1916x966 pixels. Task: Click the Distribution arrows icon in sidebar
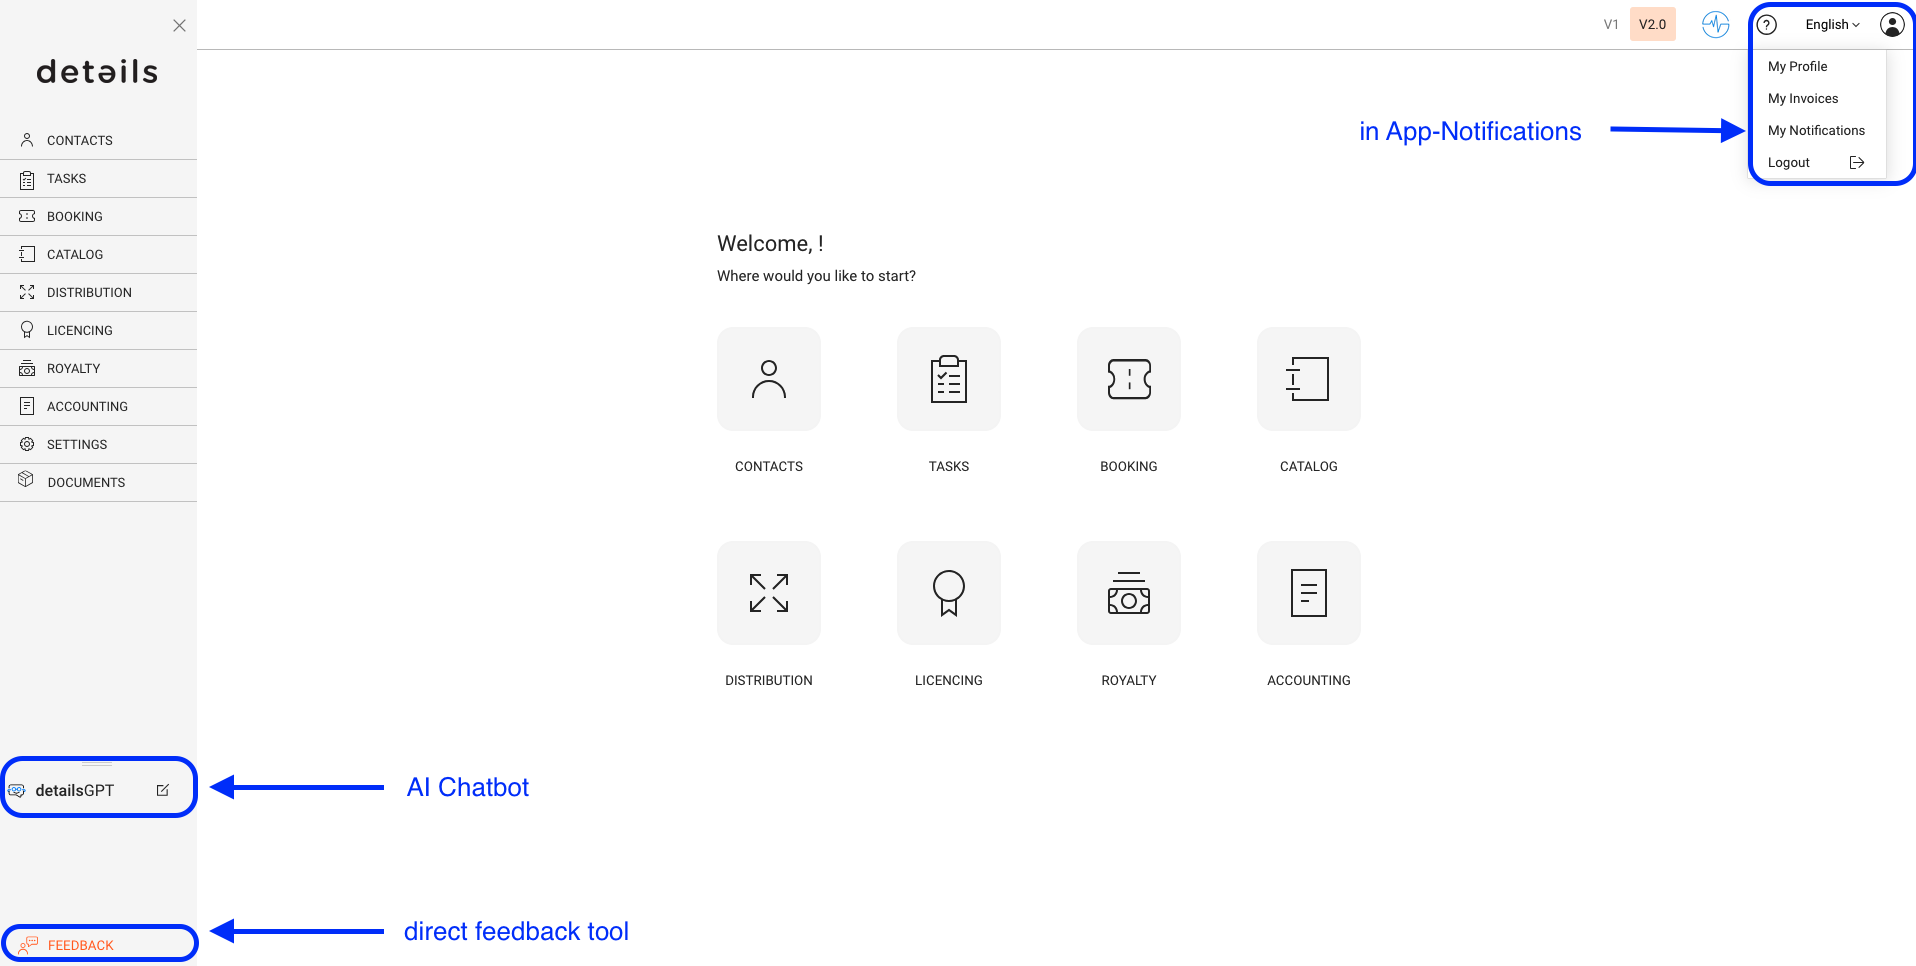click(27, 292)
